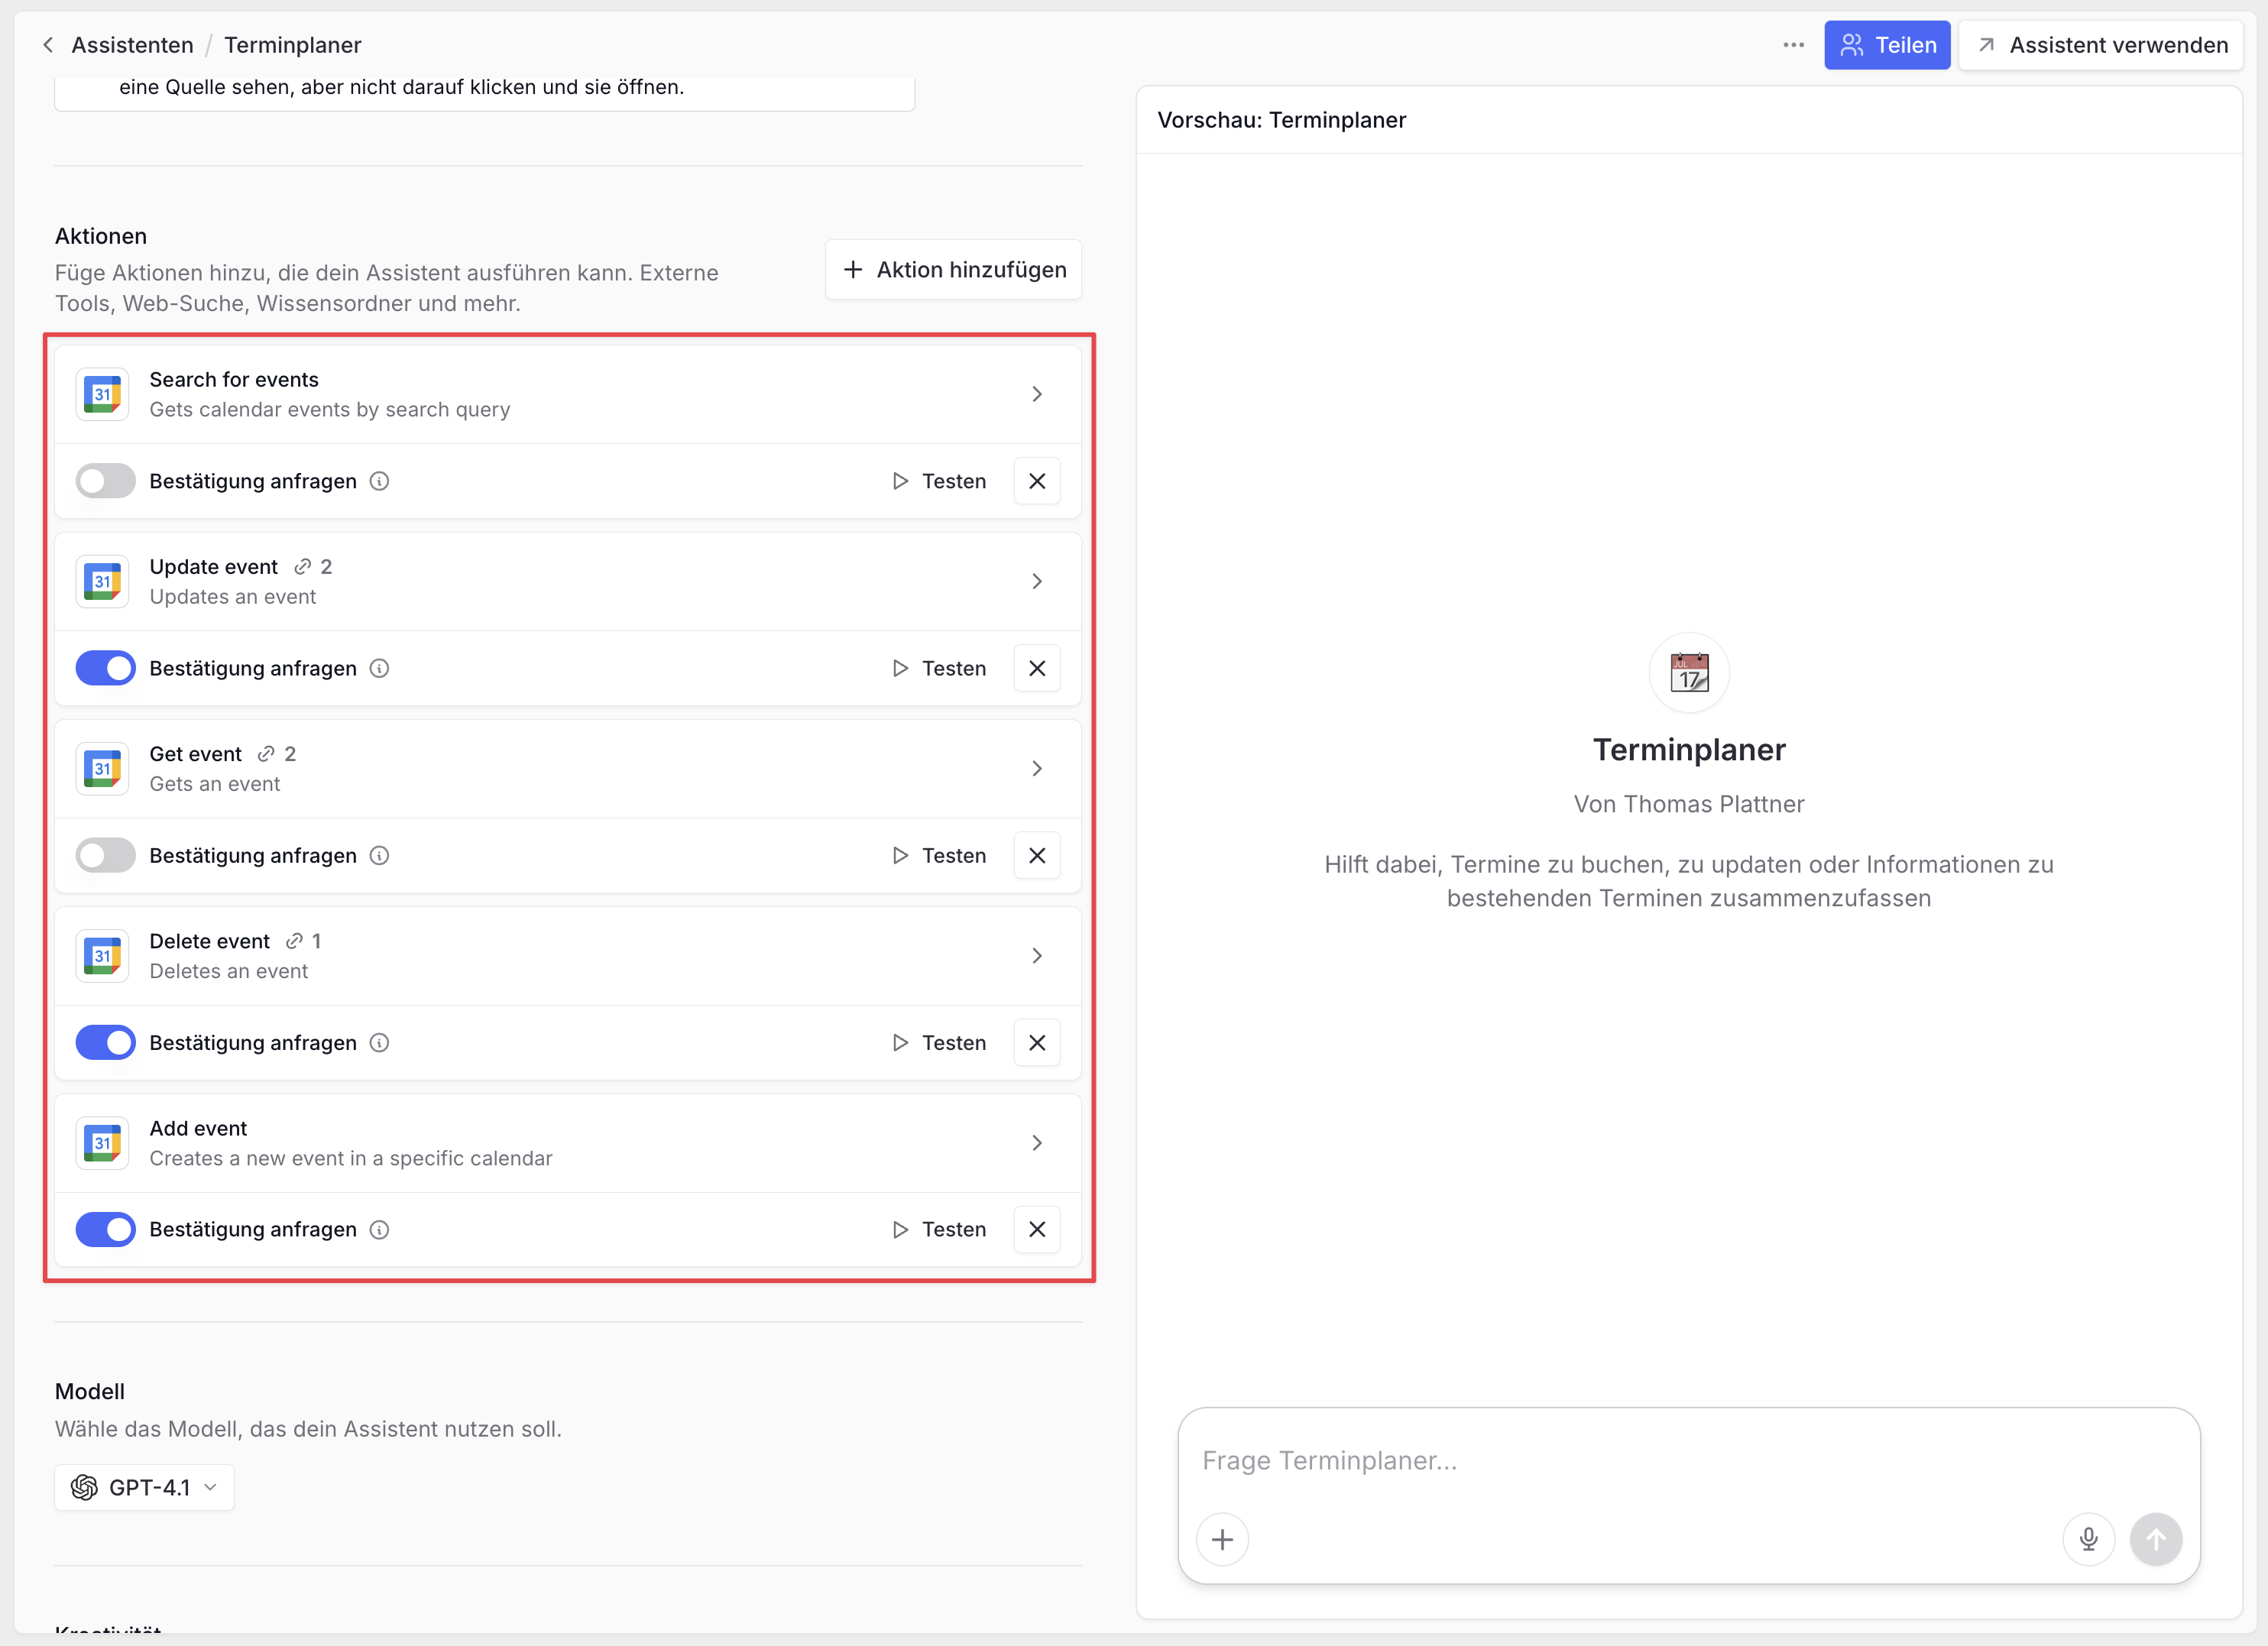Click the send arrow button in preview
Viewport: 2268px width, 1646px height.
(2155, 1539)
